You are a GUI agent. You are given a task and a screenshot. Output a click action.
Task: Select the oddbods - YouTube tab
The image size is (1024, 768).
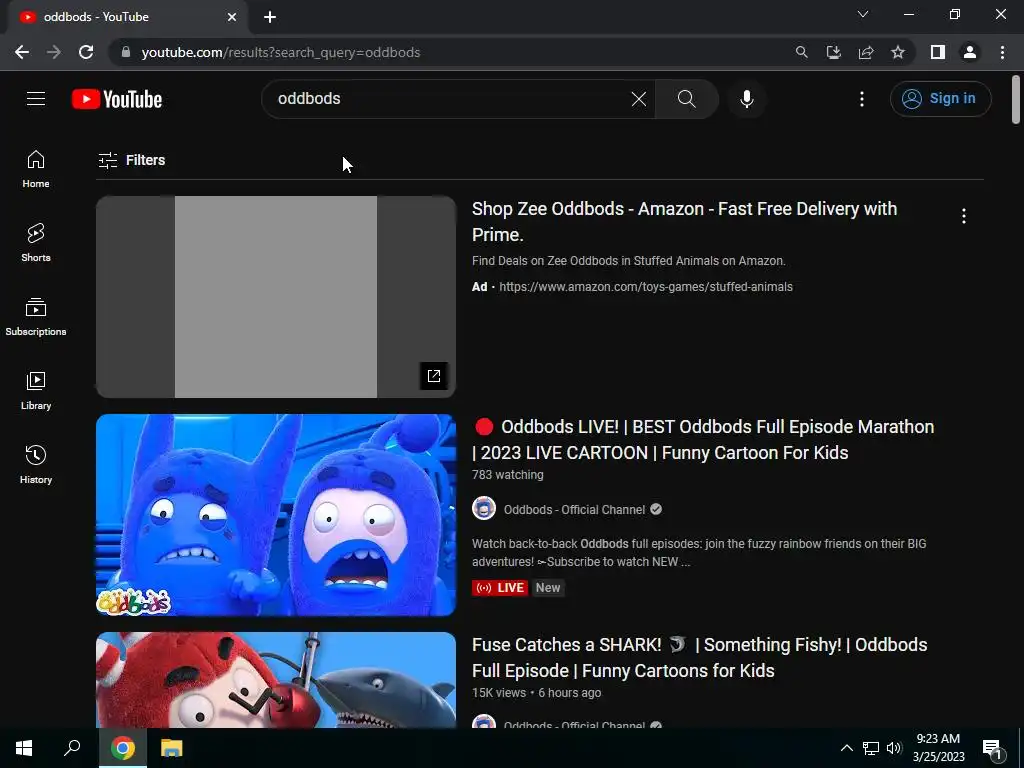point(127,17)
